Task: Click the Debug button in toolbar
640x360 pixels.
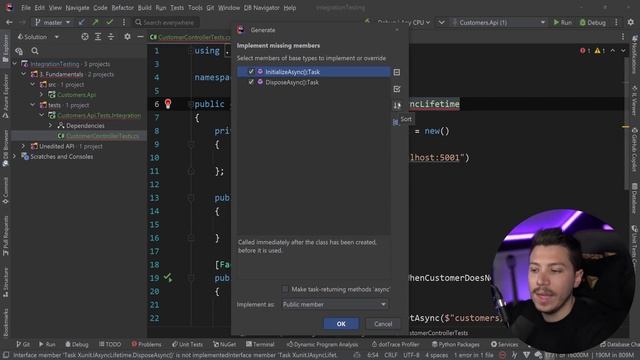Action: click(x=593, y=22)
